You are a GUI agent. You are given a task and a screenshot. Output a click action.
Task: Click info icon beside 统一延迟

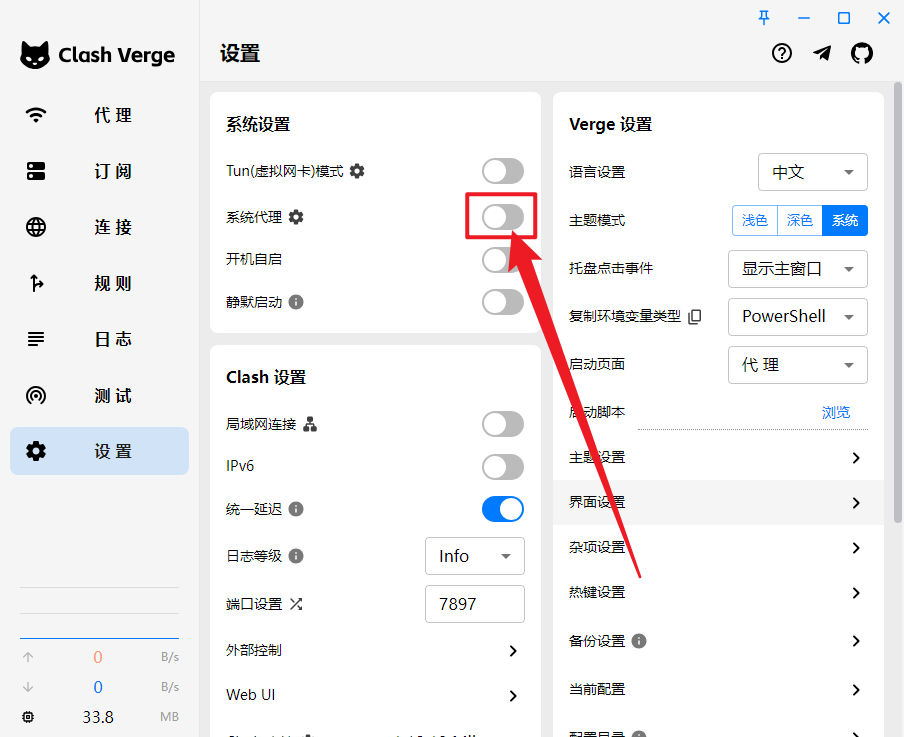(296, 509)
